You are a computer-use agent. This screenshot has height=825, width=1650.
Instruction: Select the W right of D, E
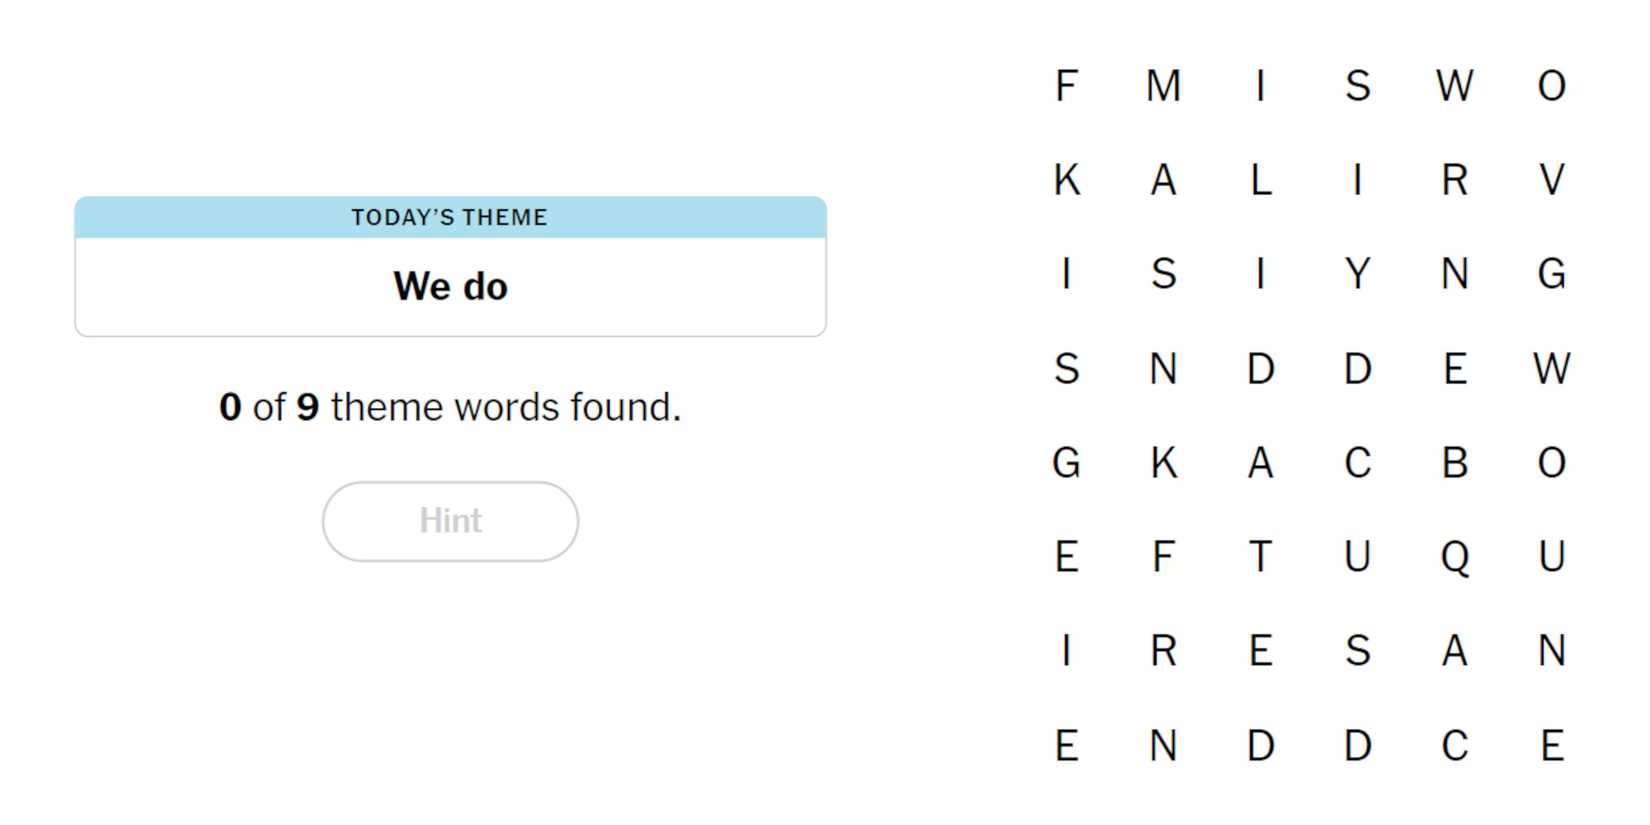[1551, 369]
